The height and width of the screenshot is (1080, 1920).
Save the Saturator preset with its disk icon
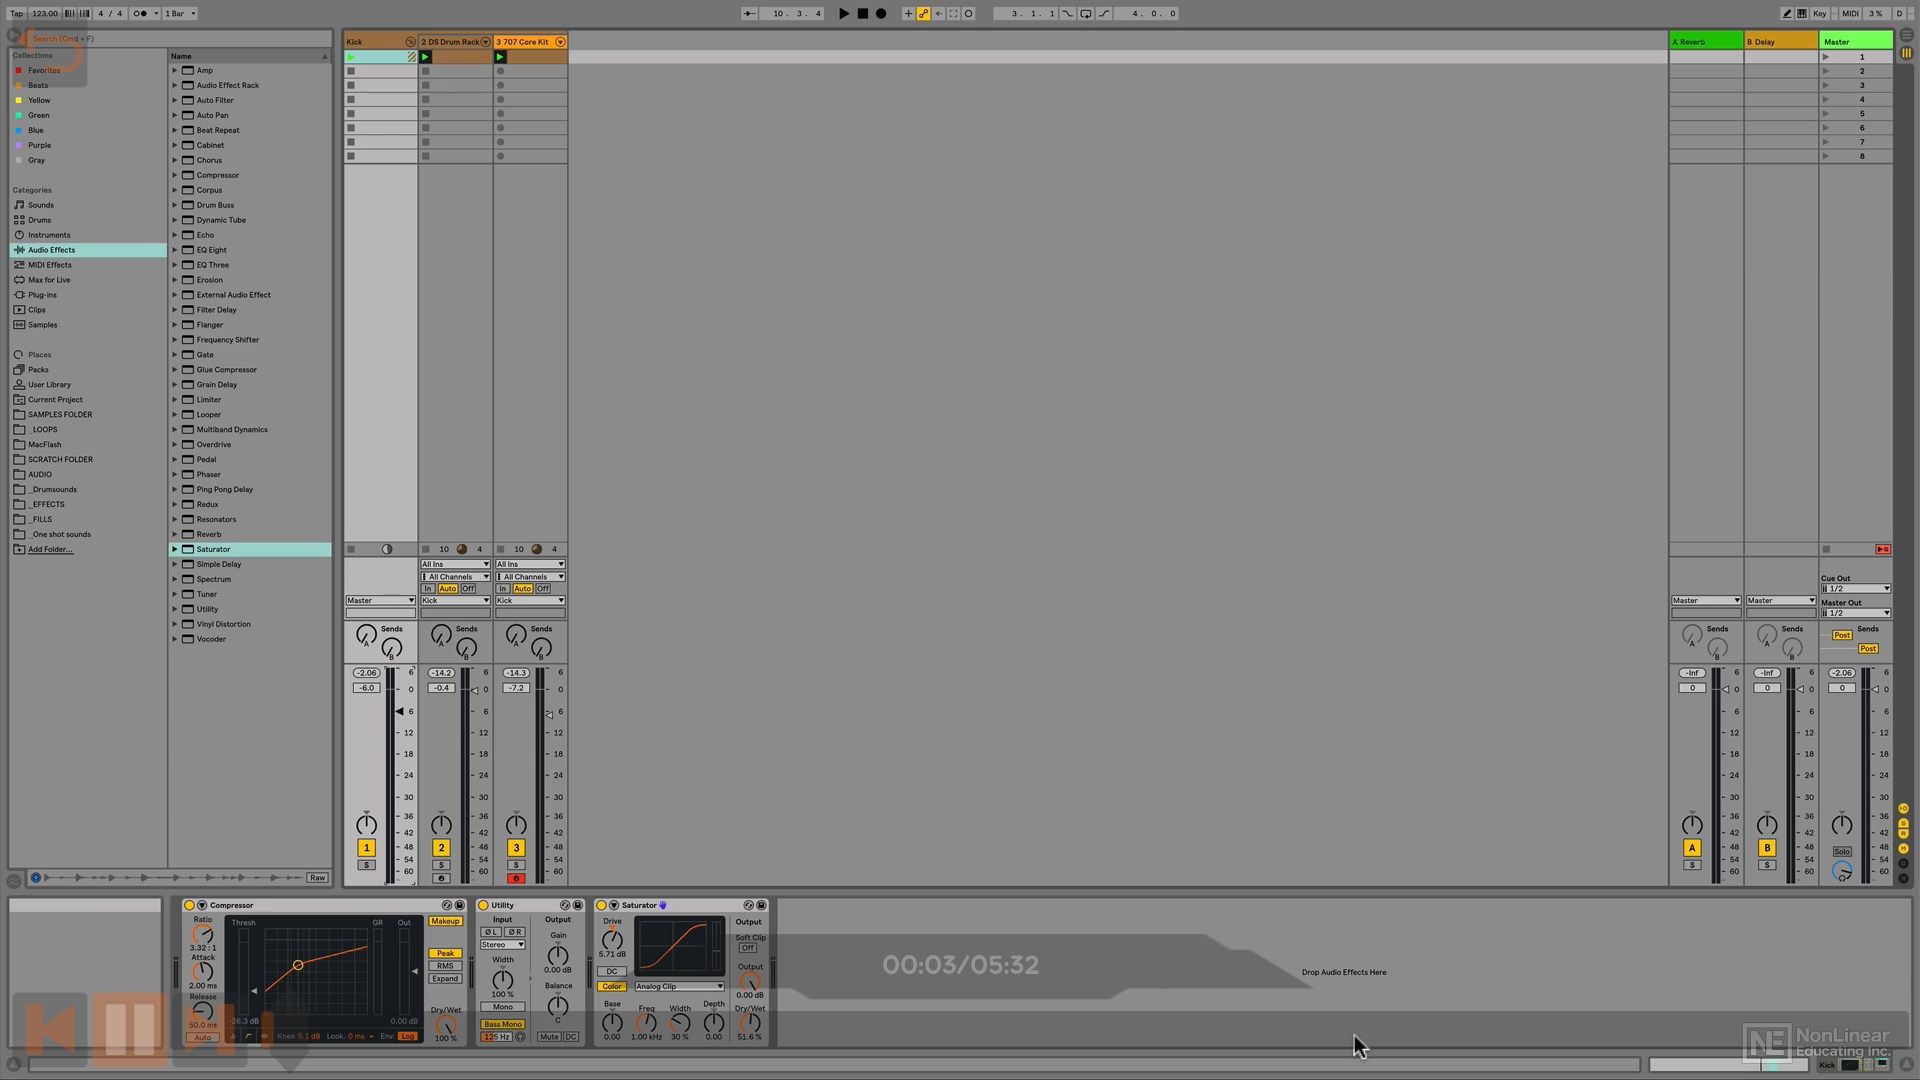[761, 905]
